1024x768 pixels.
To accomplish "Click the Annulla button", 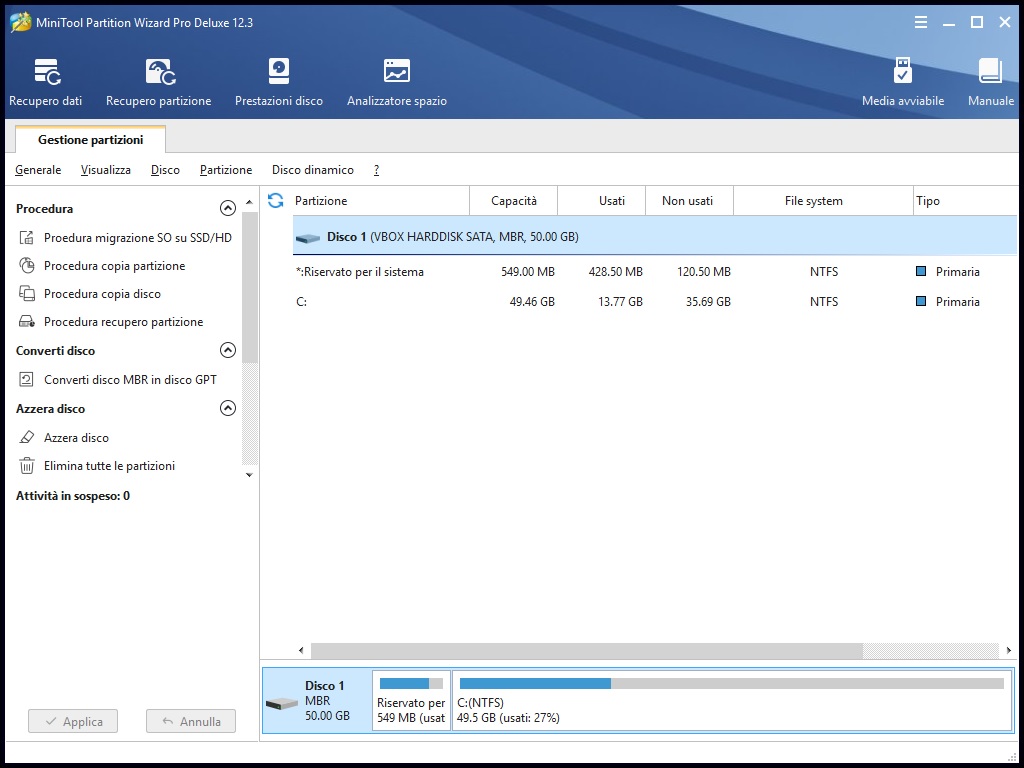I will [191, 721].
